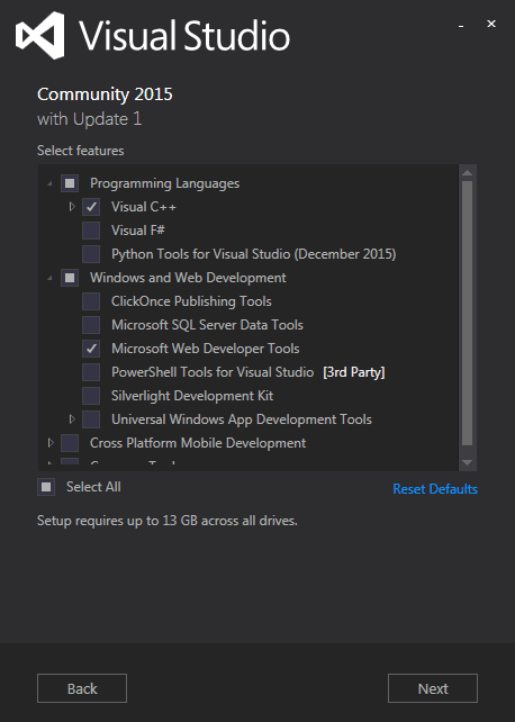Image resolution: width=515 pixels, height=722 pixels.
Task: Click the Reset Defaults link
Action: tap(435, 489)
